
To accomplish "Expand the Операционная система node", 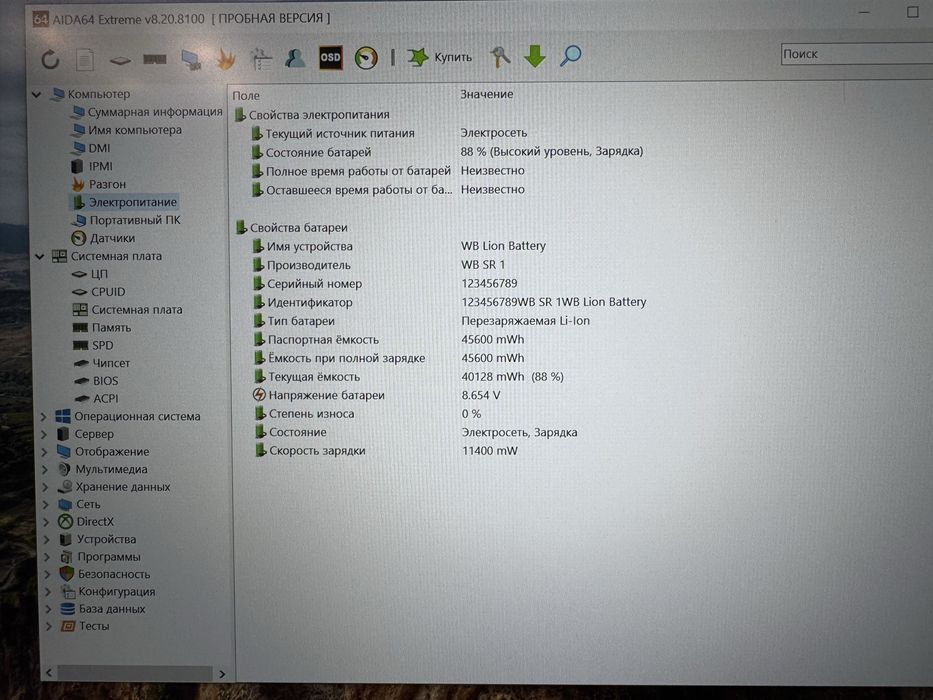I will point(43,417).
